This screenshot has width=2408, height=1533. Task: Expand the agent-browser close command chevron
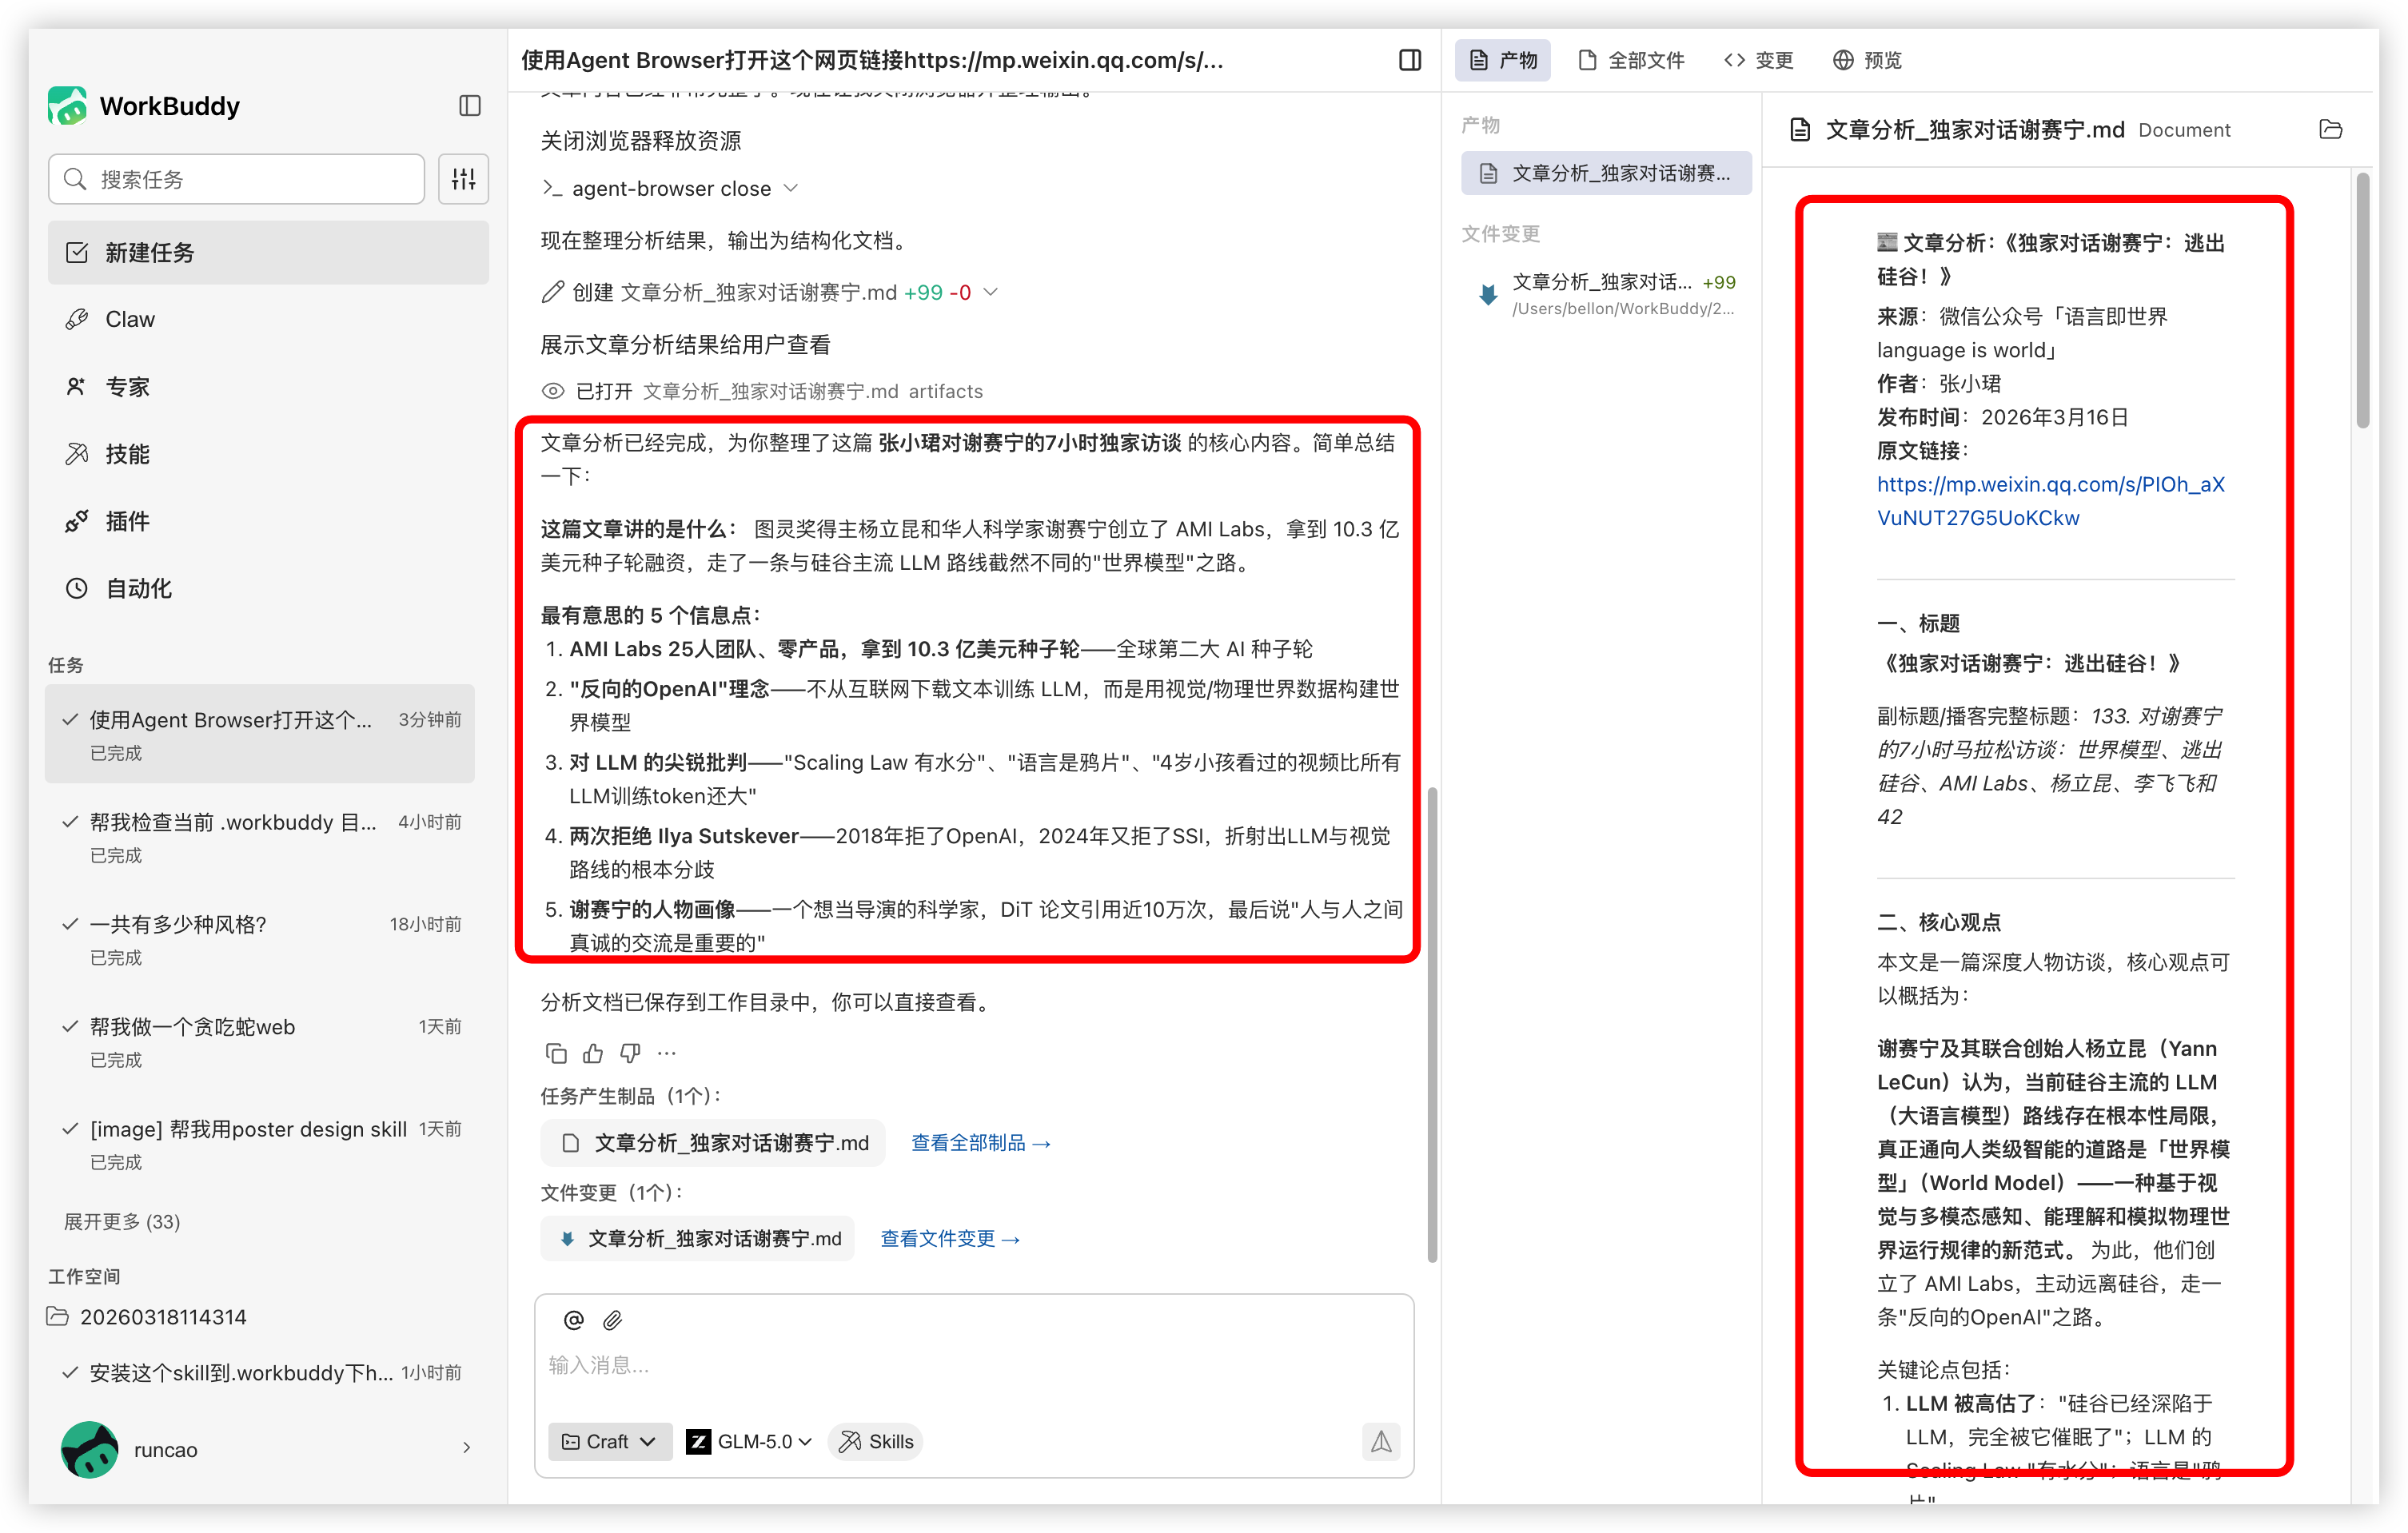click(x=791, y=188)
